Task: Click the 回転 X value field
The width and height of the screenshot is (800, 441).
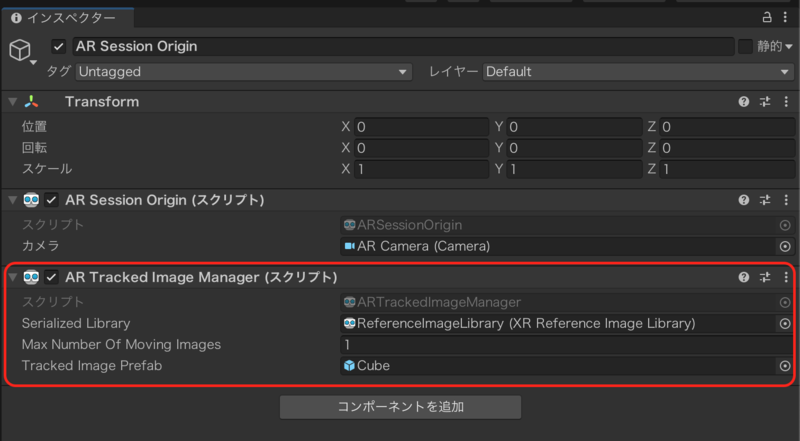Action: [421, 148]
